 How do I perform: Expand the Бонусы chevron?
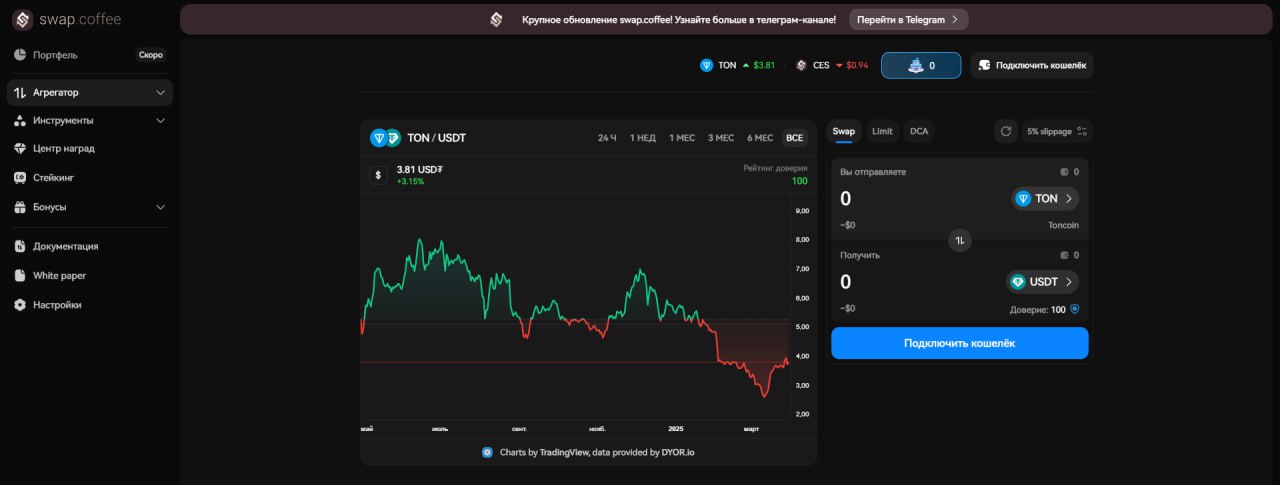click(x=161, y=207)
